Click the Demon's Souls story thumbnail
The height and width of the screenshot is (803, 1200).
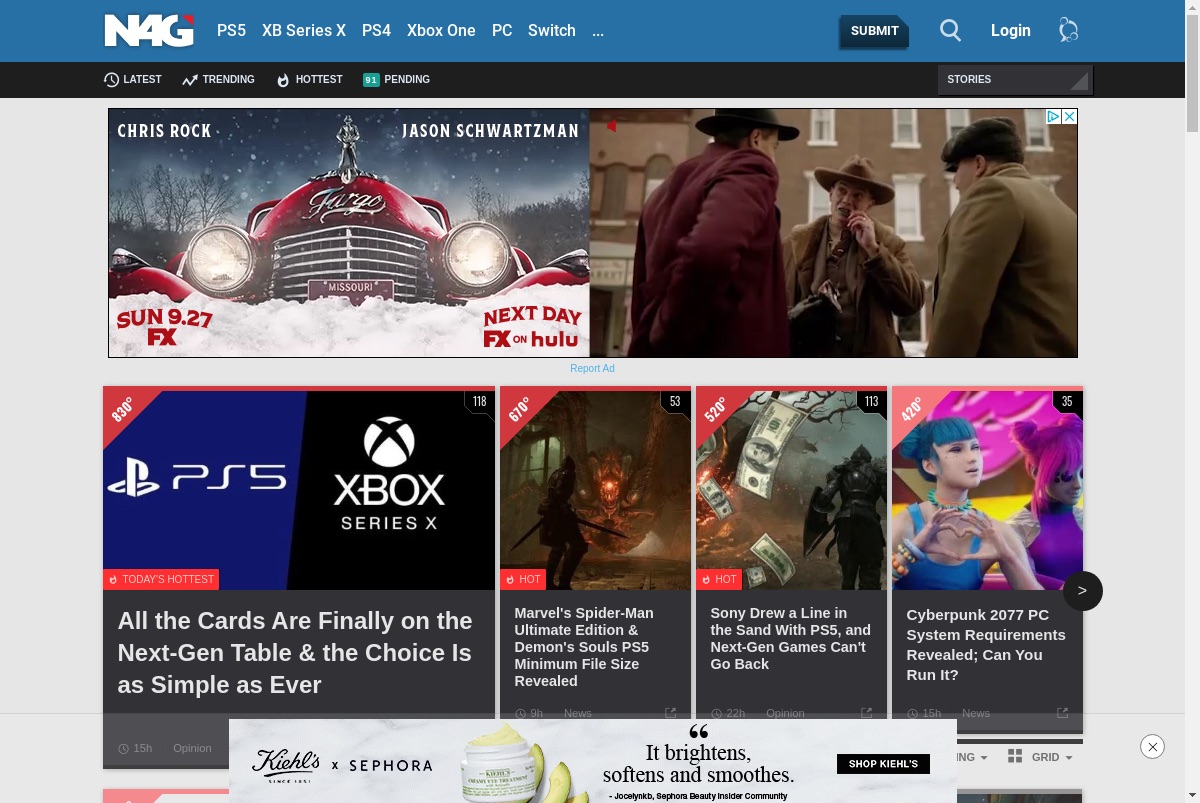click(x=595, y=490)
